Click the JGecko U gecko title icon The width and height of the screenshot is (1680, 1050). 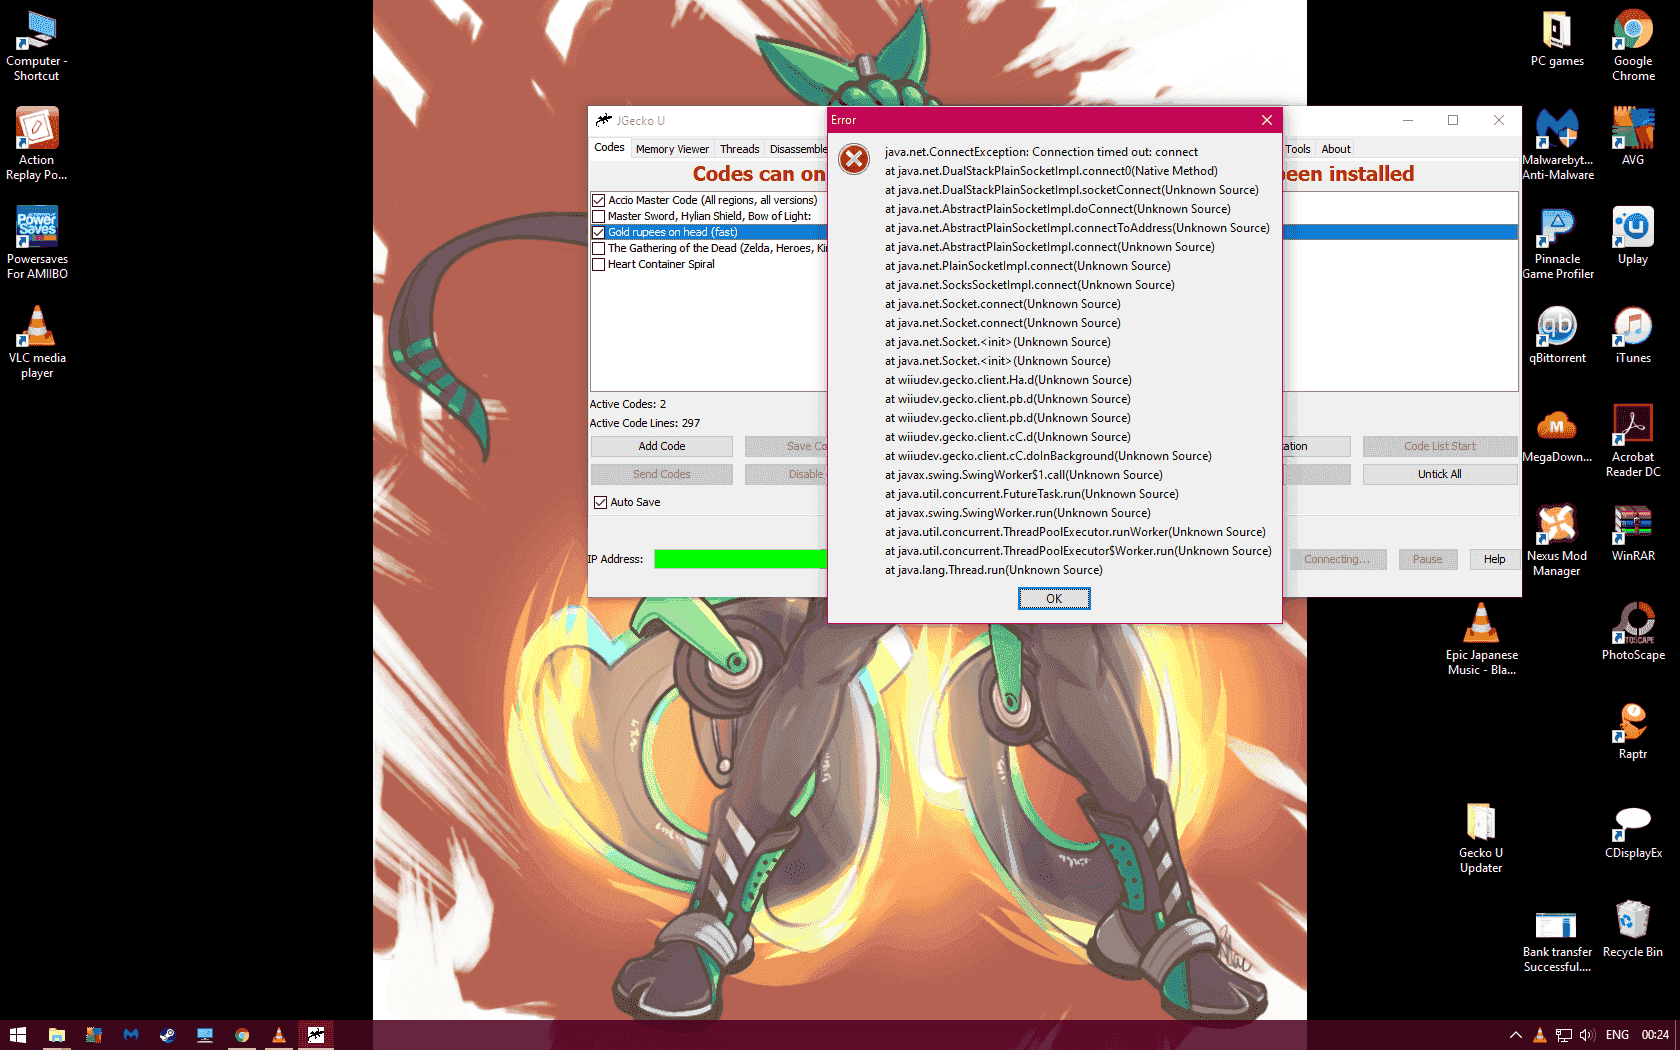(603, 120)
